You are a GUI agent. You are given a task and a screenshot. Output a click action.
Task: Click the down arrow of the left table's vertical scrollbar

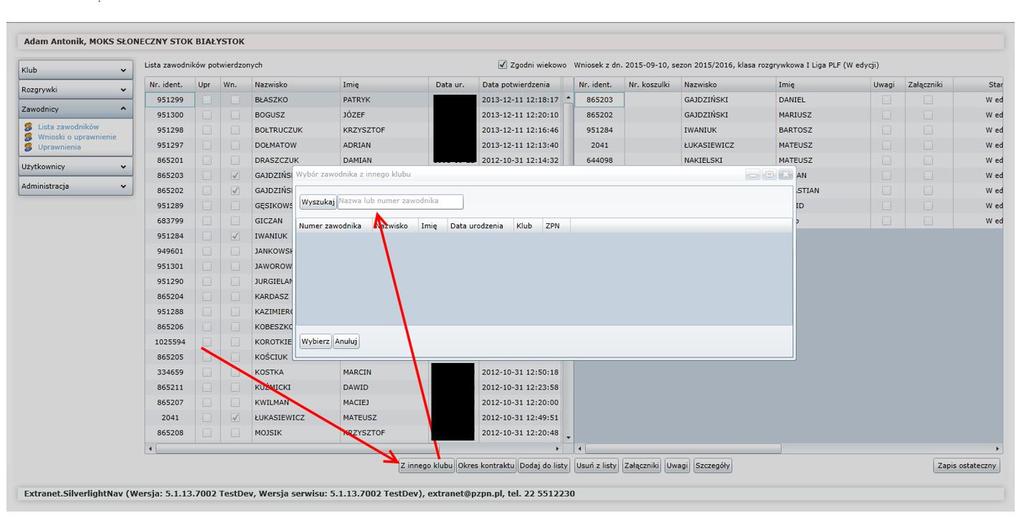coord(568,437)
